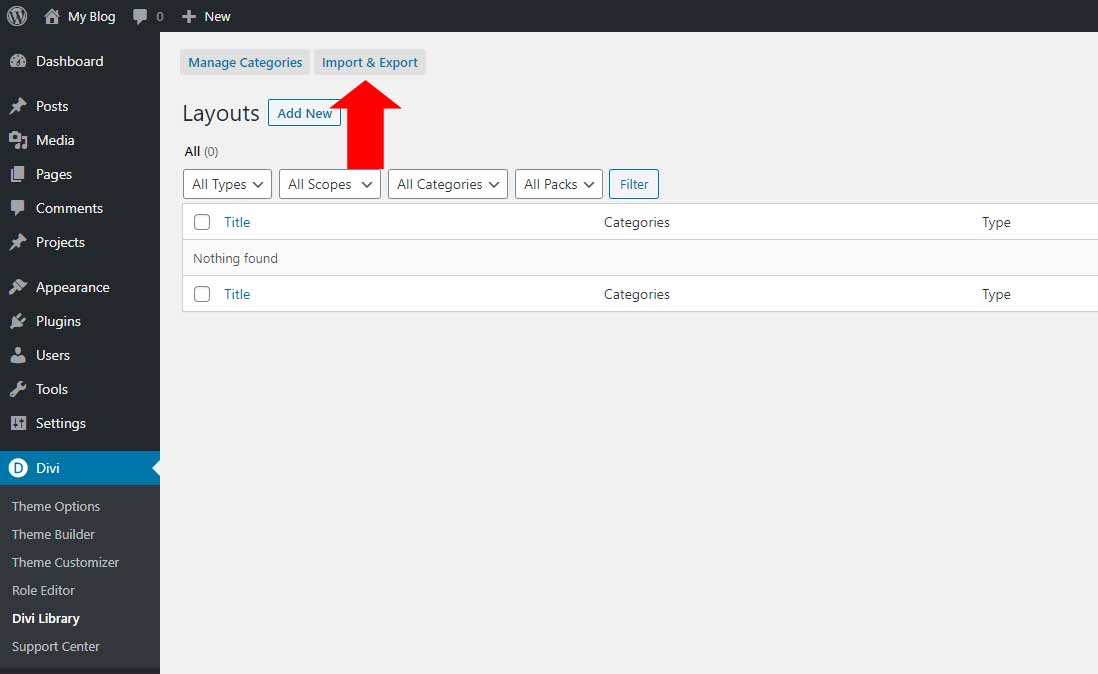This screenshot has width=1098, height=674.
Task: Click the WordPress logo icon
Action: click(17, 16)
